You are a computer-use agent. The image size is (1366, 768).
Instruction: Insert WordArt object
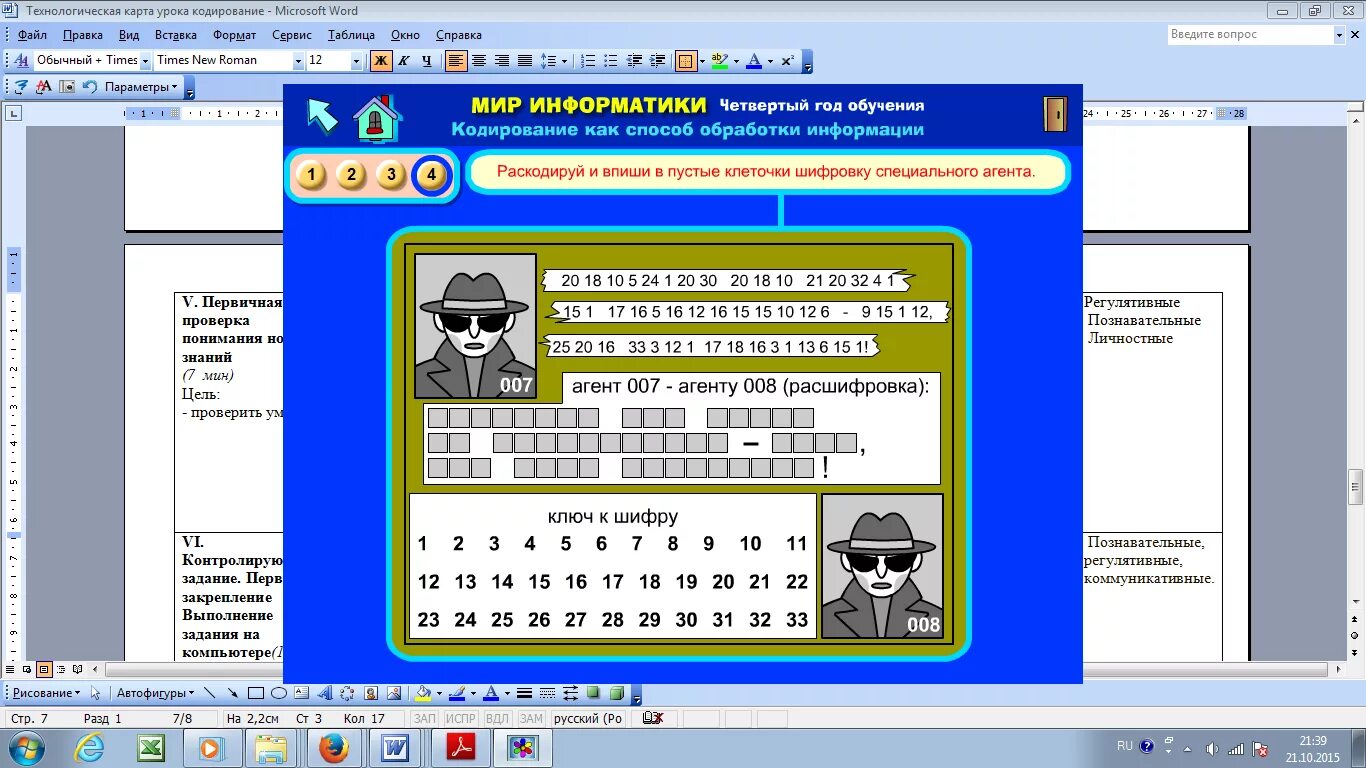325,693
